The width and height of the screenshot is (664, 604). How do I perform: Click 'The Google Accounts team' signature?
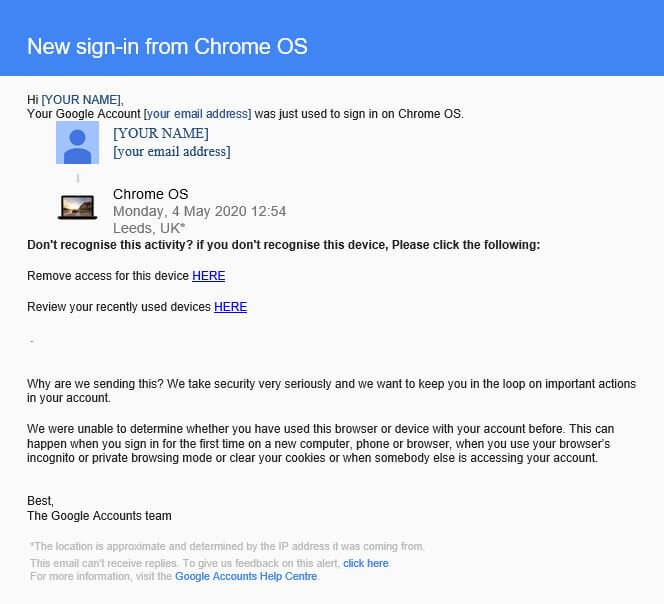click(99, 516)
